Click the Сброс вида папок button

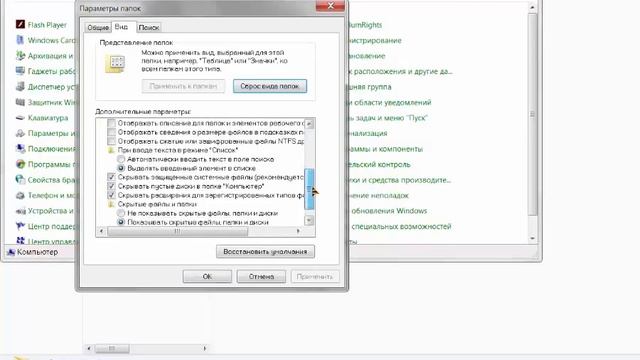pos(270,86)
